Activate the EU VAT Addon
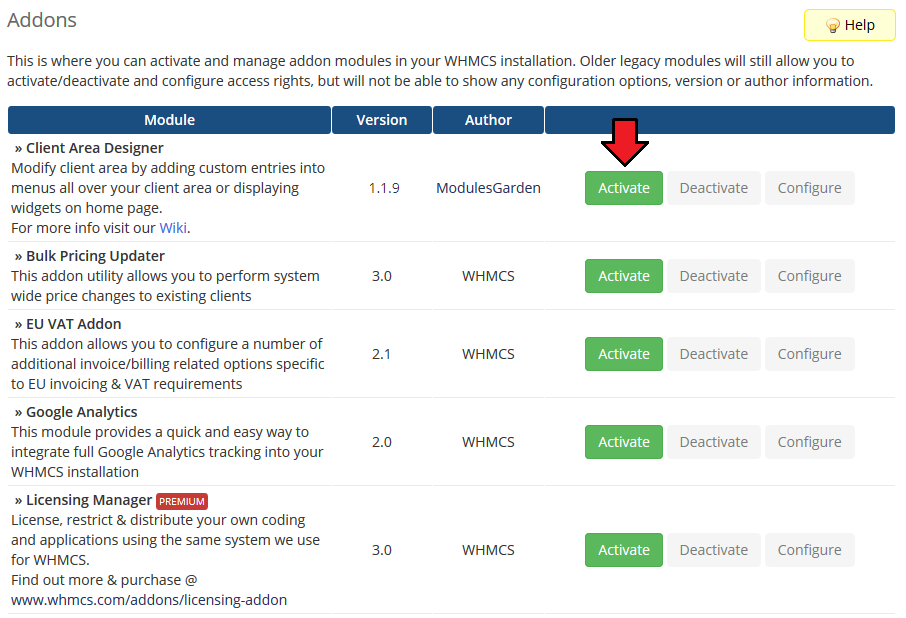 623,354
